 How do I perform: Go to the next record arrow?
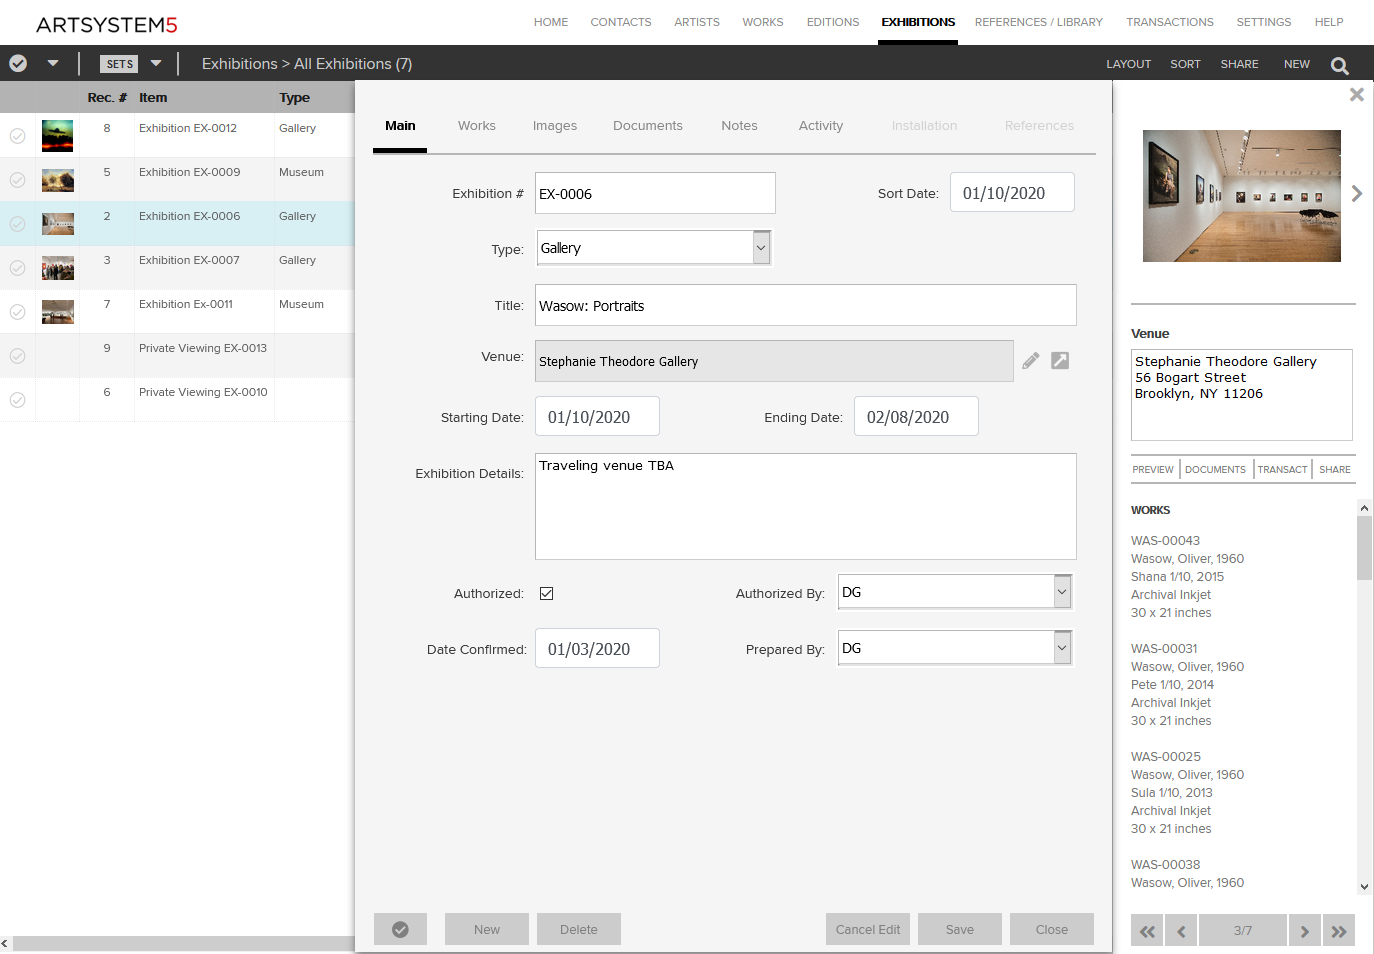point(1304,931)
